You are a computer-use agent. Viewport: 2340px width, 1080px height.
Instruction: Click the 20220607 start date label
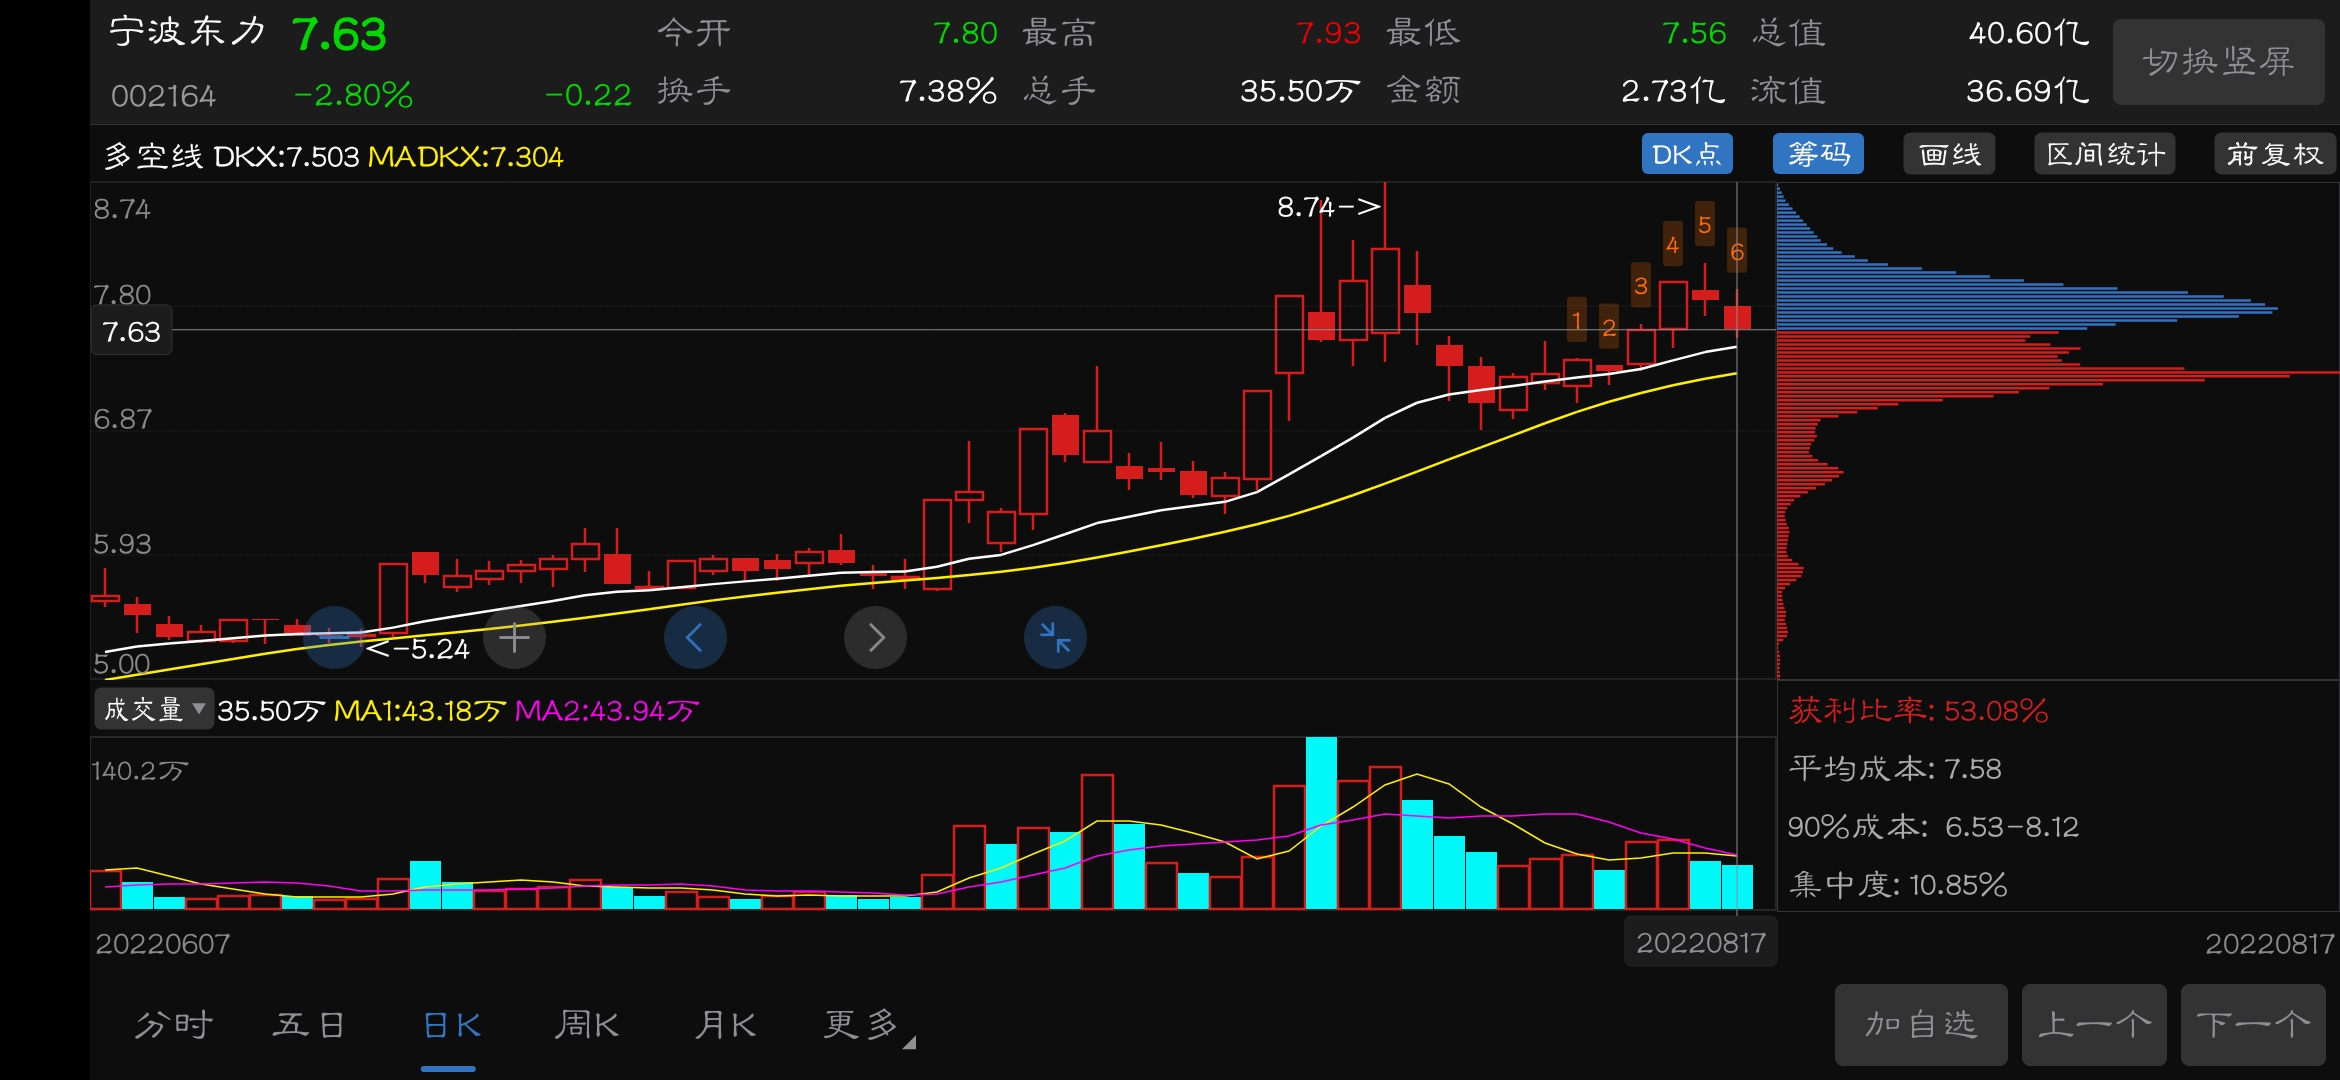[162, 943]
